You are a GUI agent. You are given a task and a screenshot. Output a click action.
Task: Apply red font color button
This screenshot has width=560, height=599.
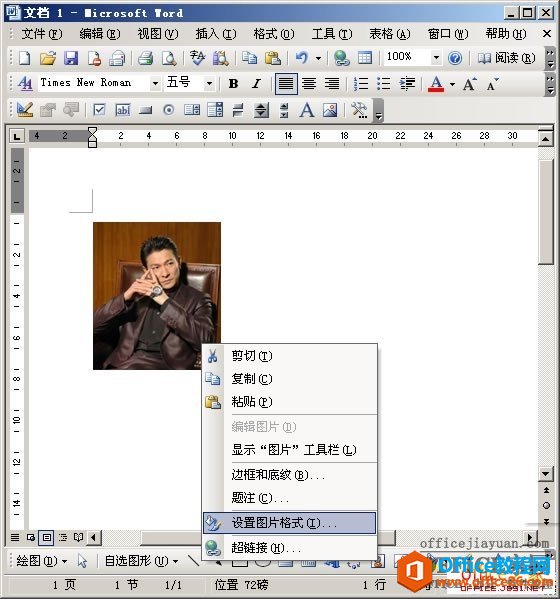[436, 84]
